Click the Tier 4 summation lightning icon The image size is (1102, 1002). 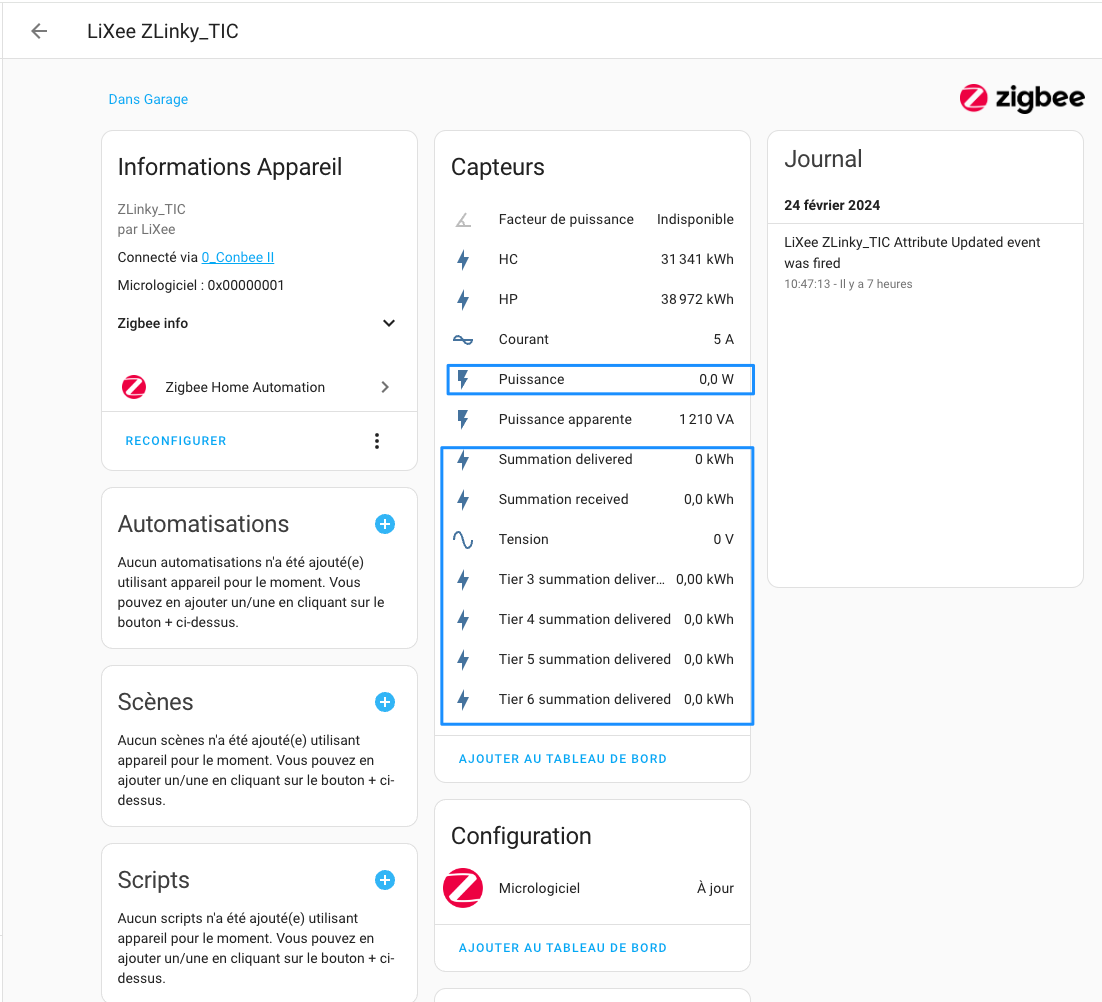[463, 620]
